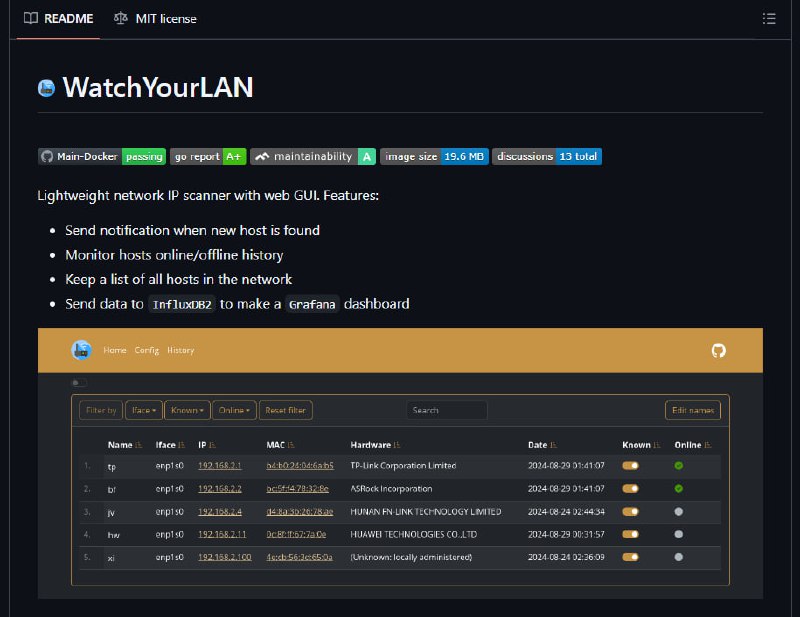The width and height of the screenshot is (800, 617).
Task: Click the green online indicator for tp
Action: pos(679,465)
